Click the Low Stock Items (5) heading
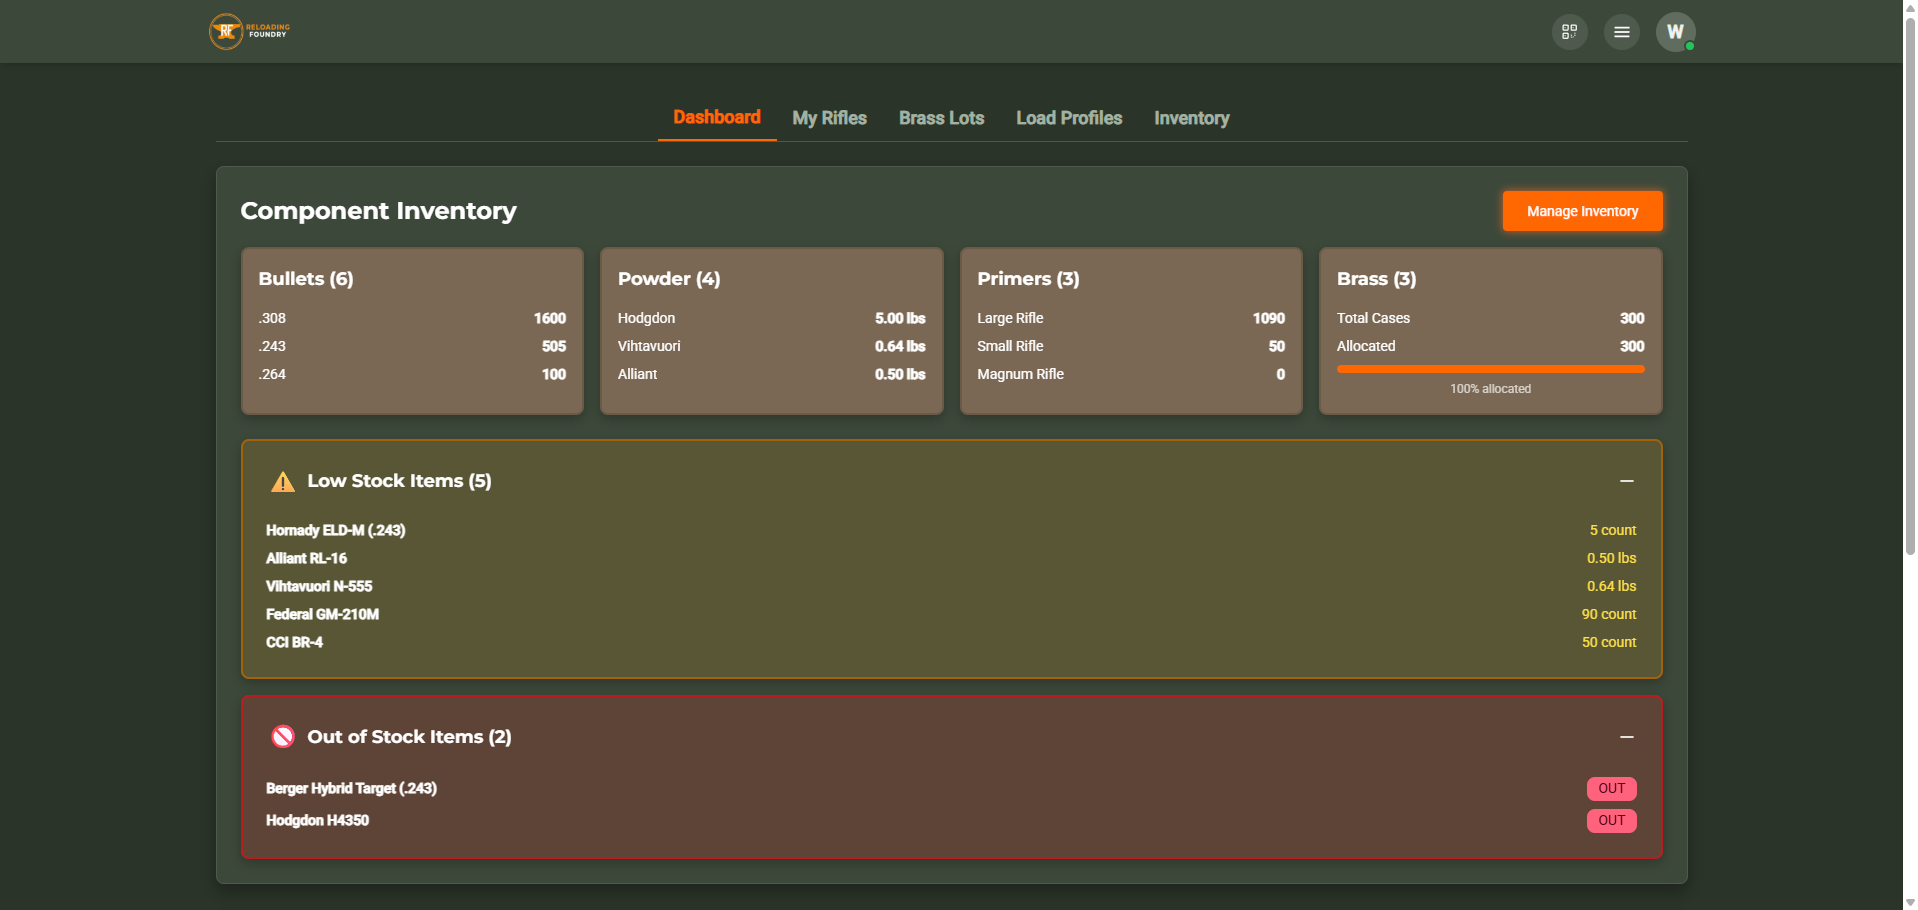Screen dimensions: 1918x910 coord(399,481)
